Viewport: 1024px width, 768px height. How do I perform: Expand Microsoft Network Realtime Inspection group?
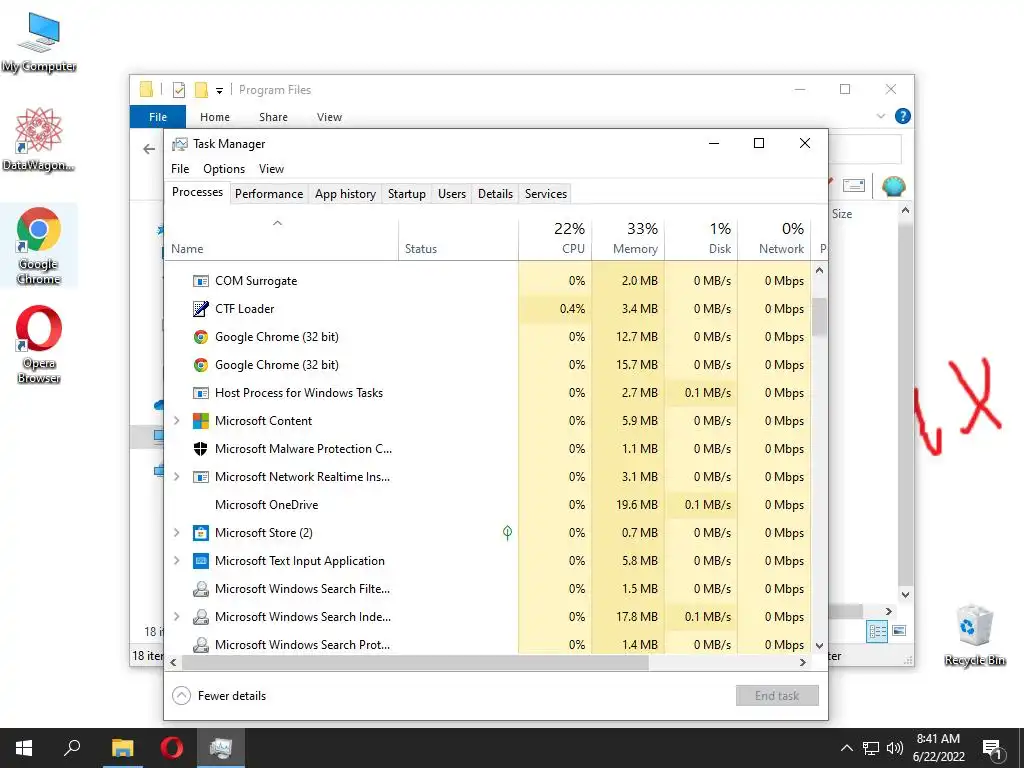tap(176, 477)
